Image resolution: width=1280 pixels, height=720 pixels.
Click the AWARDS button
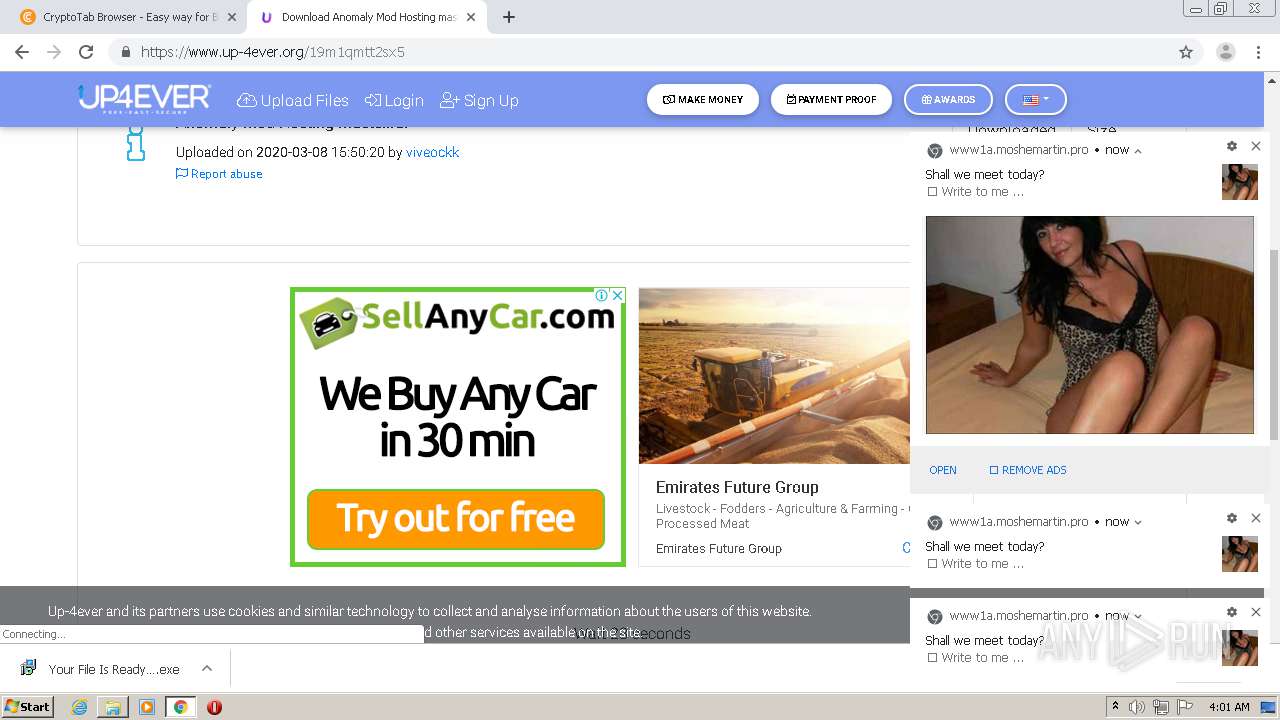pyautogui.click(x=948, y=100)
